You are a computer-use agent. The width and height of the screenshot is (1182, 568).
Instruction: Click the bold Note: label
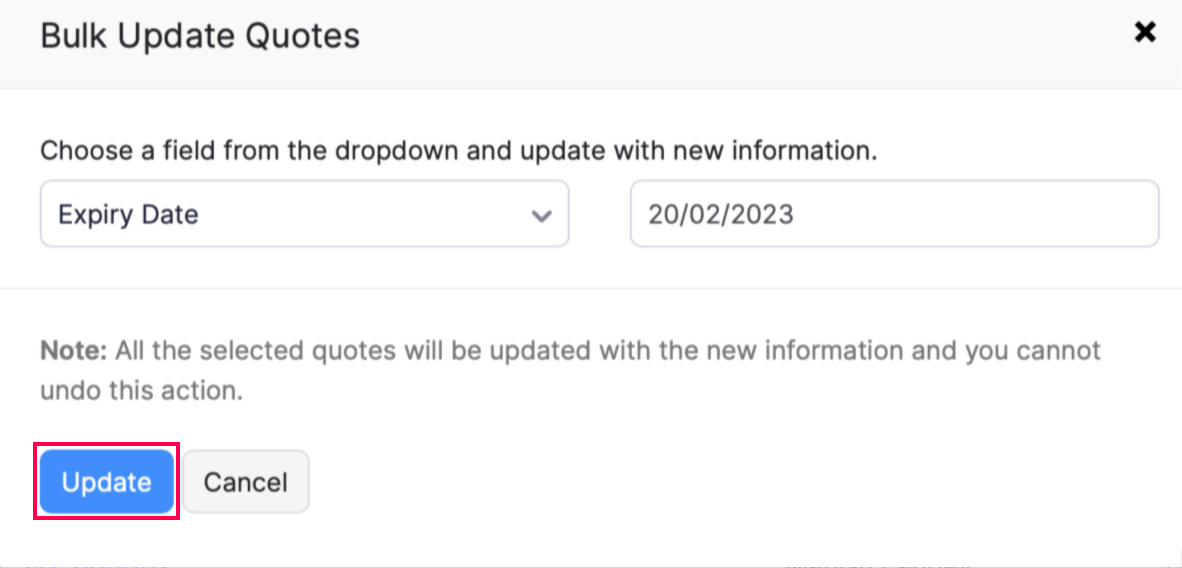pyautogui.click(x=73, y=351)
